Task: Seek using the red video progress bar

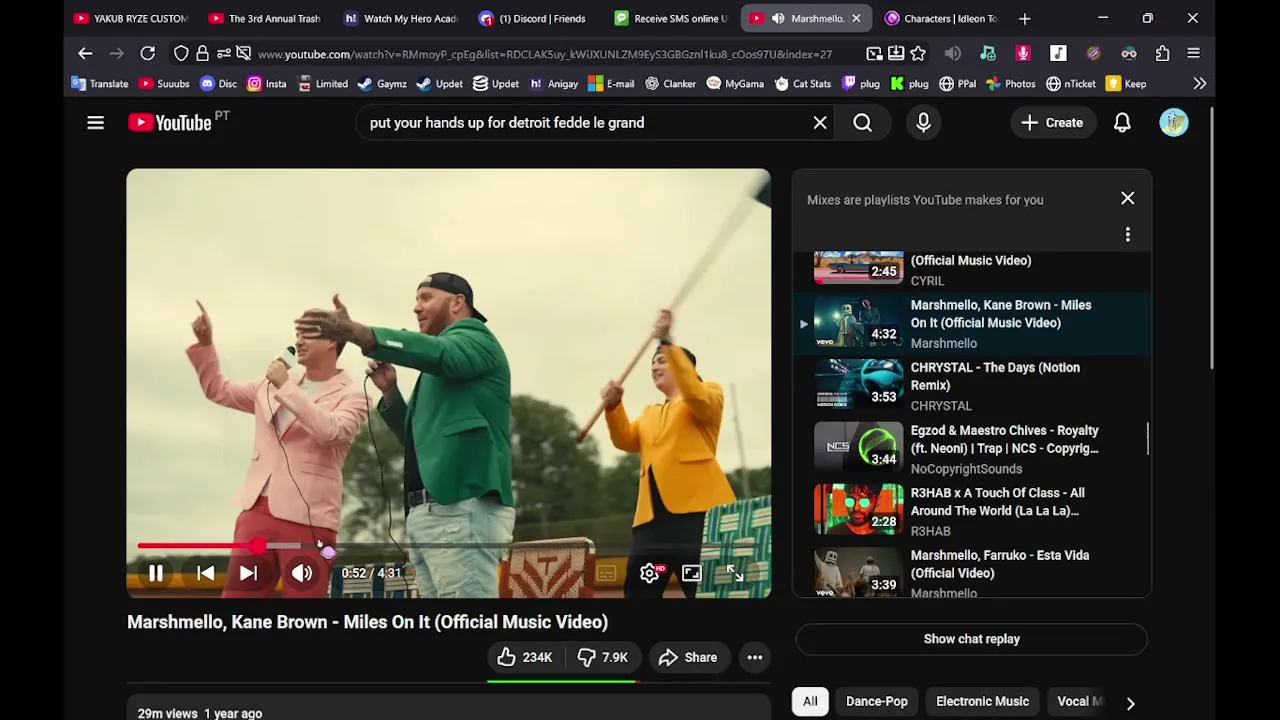Action: pyautogui.click(x=448, y=546)
